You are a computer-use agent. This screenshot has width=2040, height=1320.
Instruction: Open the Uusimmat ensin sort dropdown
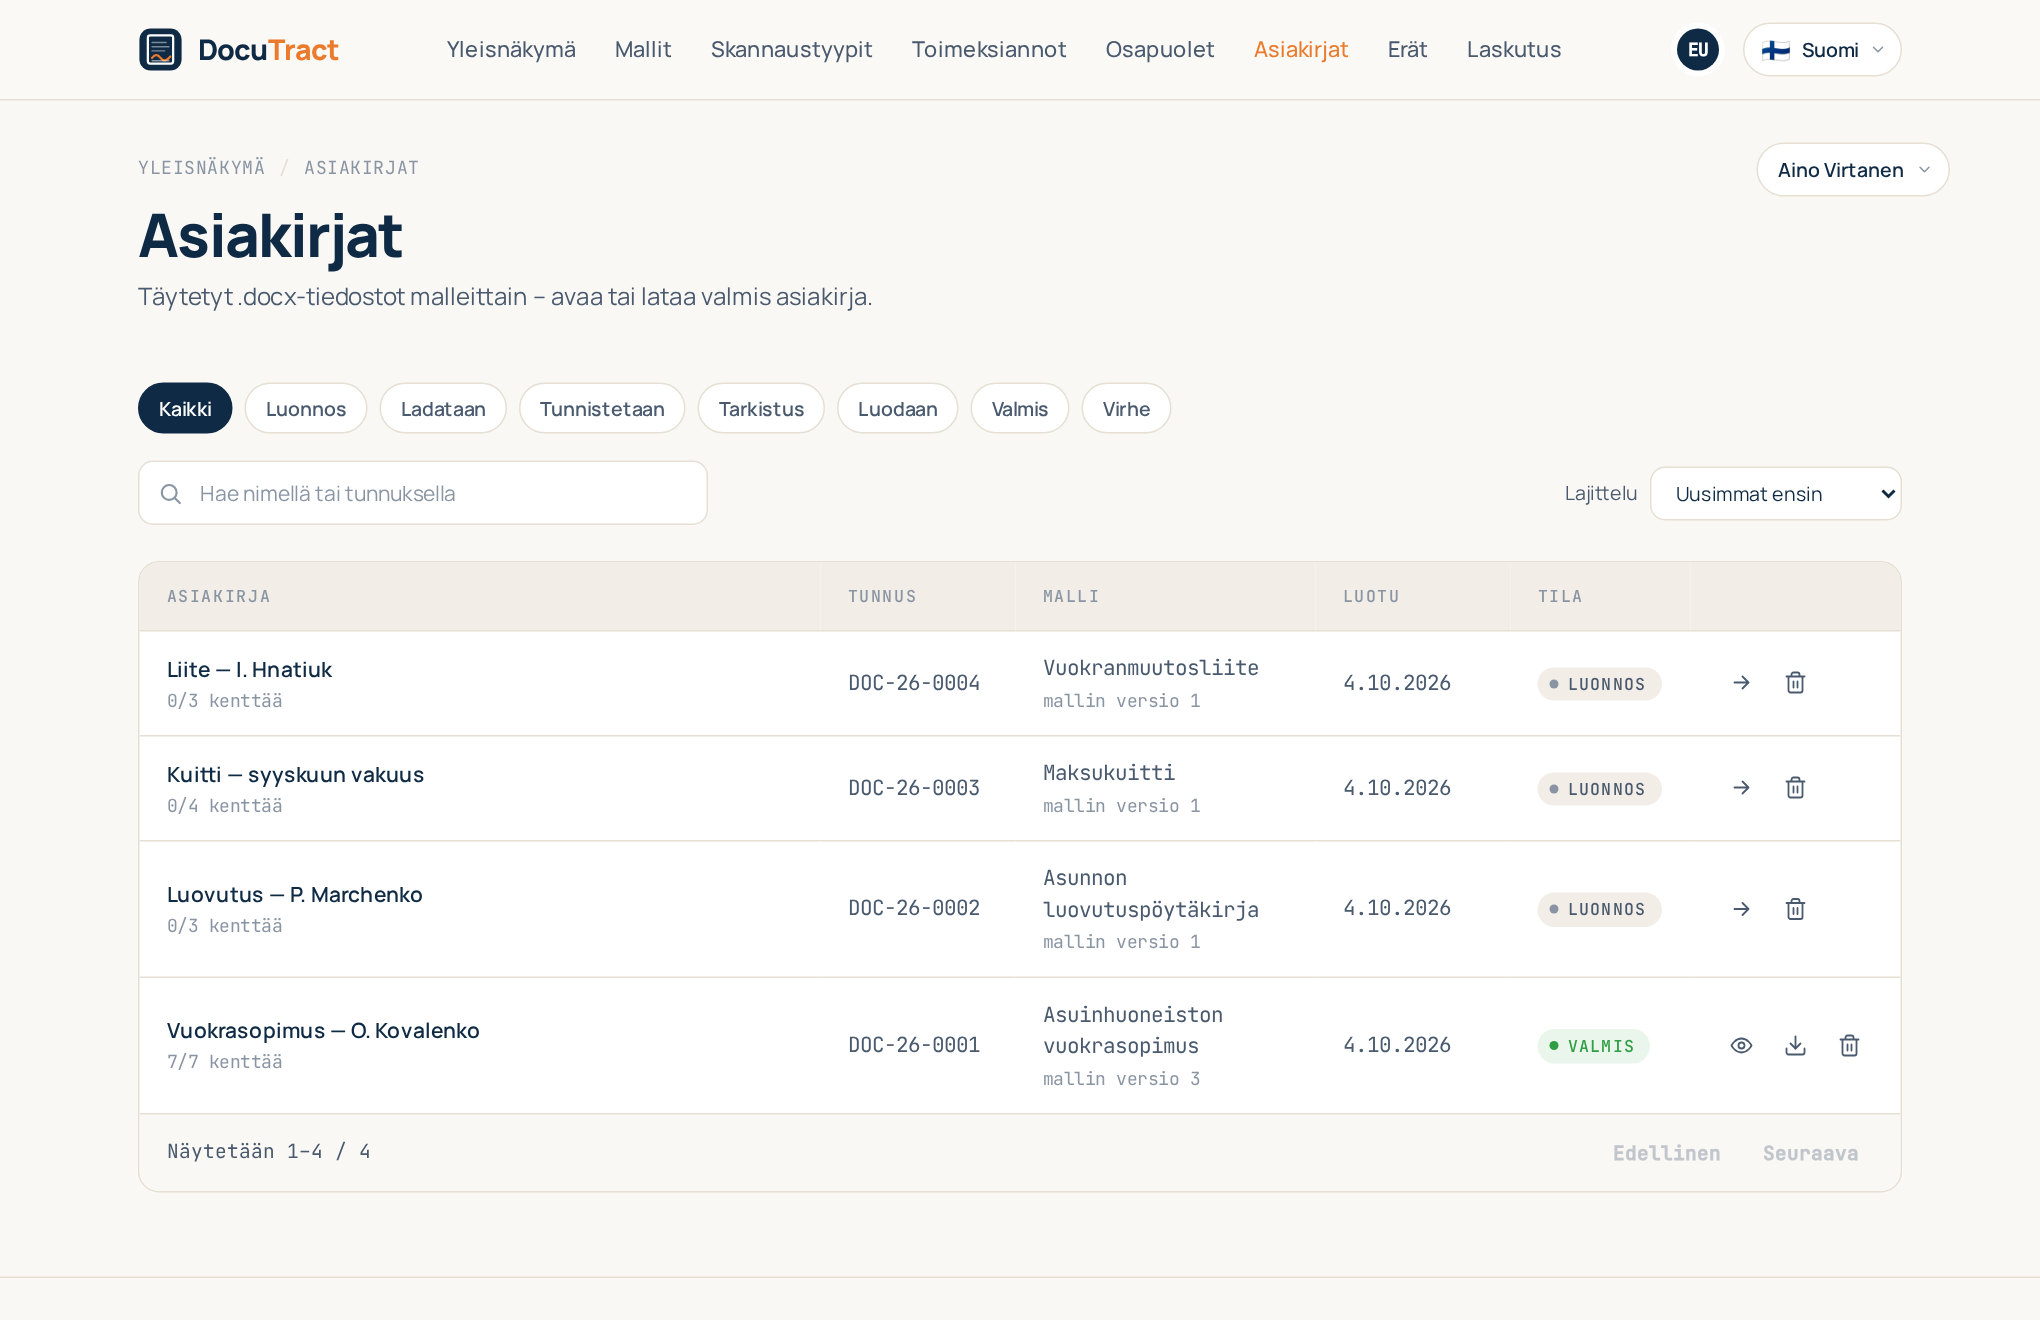(x=1775, y=494)
